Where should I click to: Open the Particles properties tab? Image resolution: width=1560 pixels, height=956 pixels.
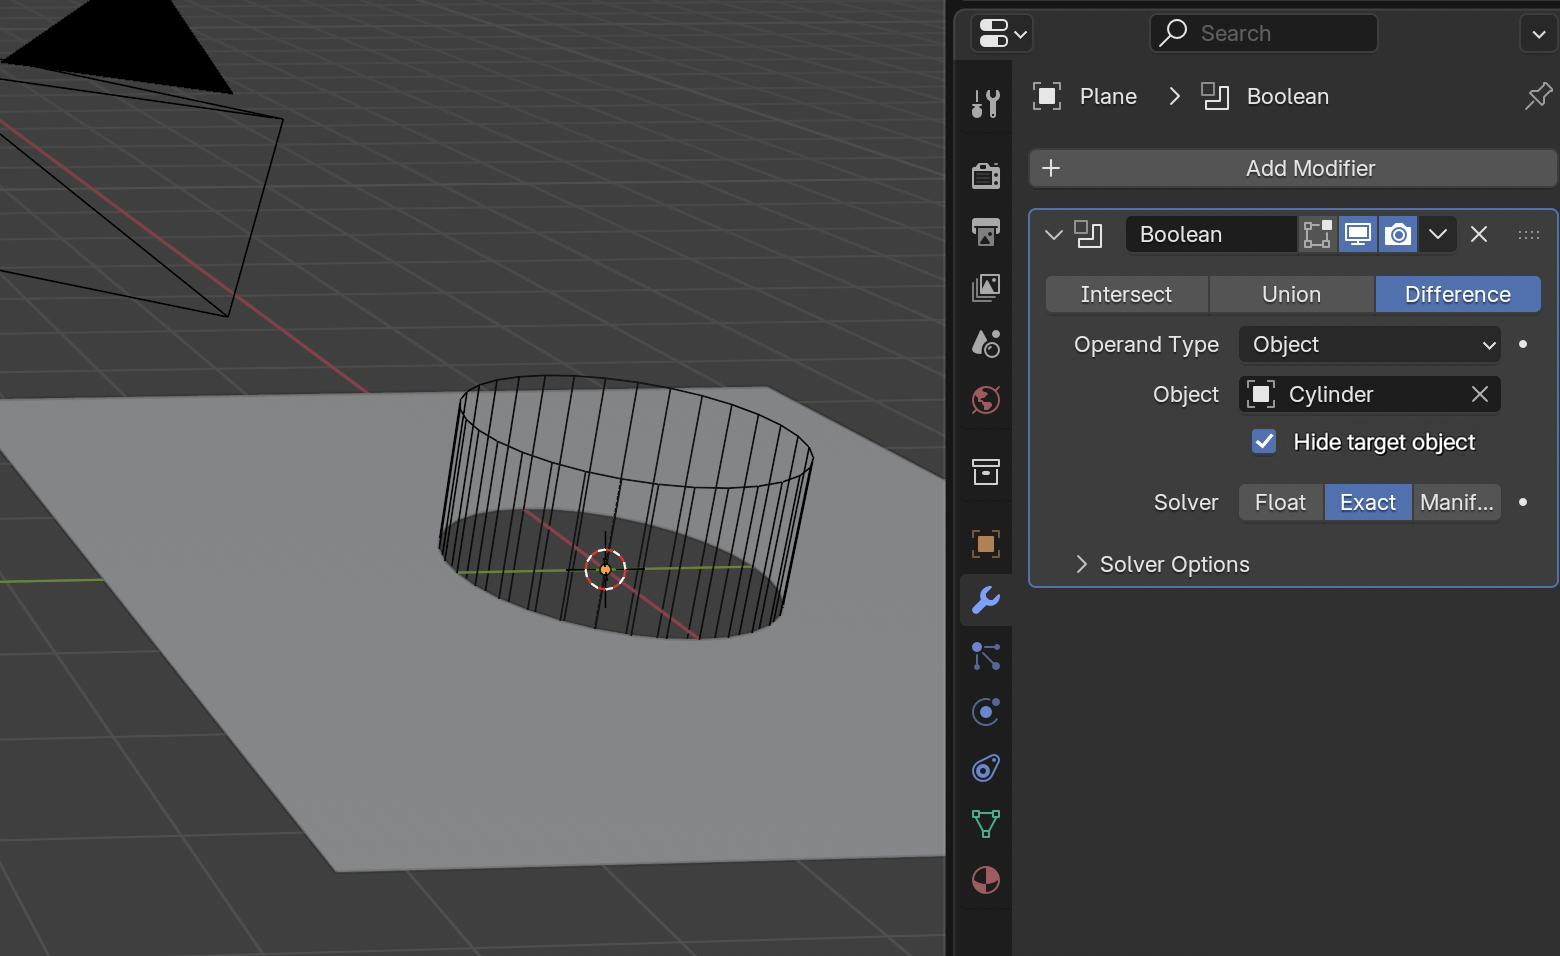pyautogui.click(x=985, y=656)
